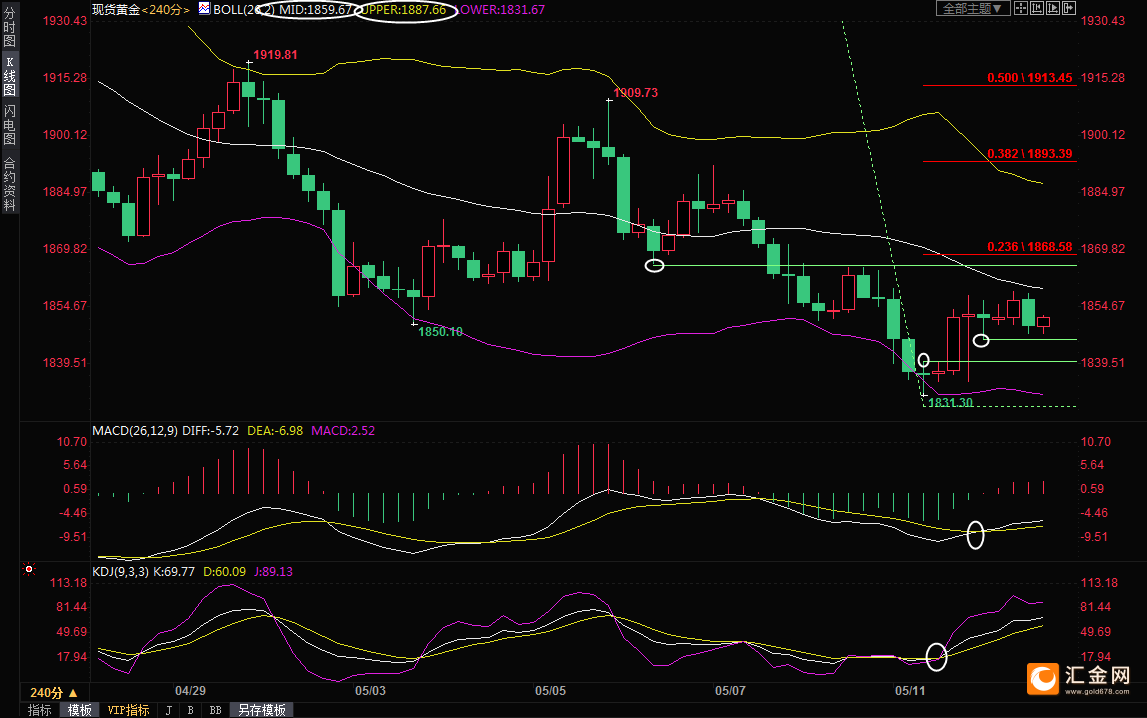Image resolution: width=1147 pixels, height=718 pixels.
Task: Click the UPPER:1887.66 readout
Action: point(404,10)
